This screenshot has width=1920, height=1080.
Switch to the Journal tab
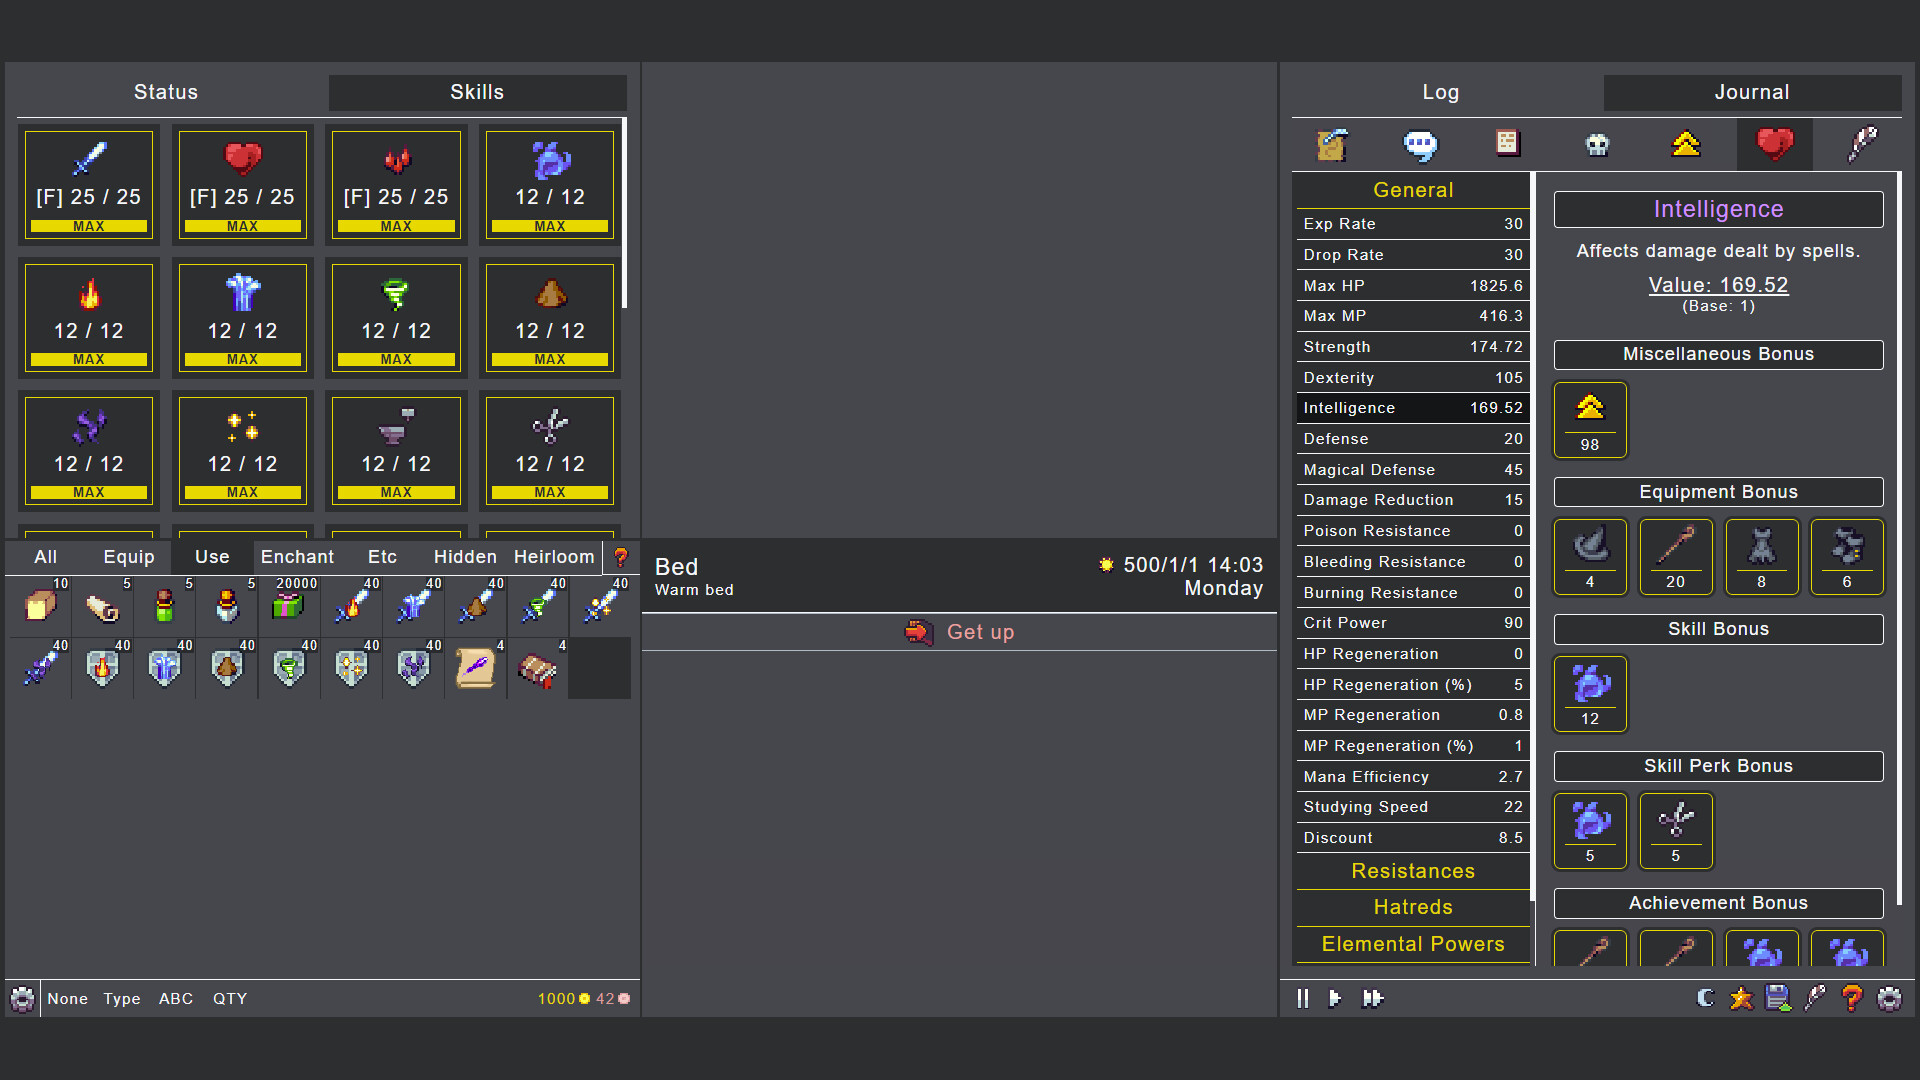click(x=1751, y=92)
